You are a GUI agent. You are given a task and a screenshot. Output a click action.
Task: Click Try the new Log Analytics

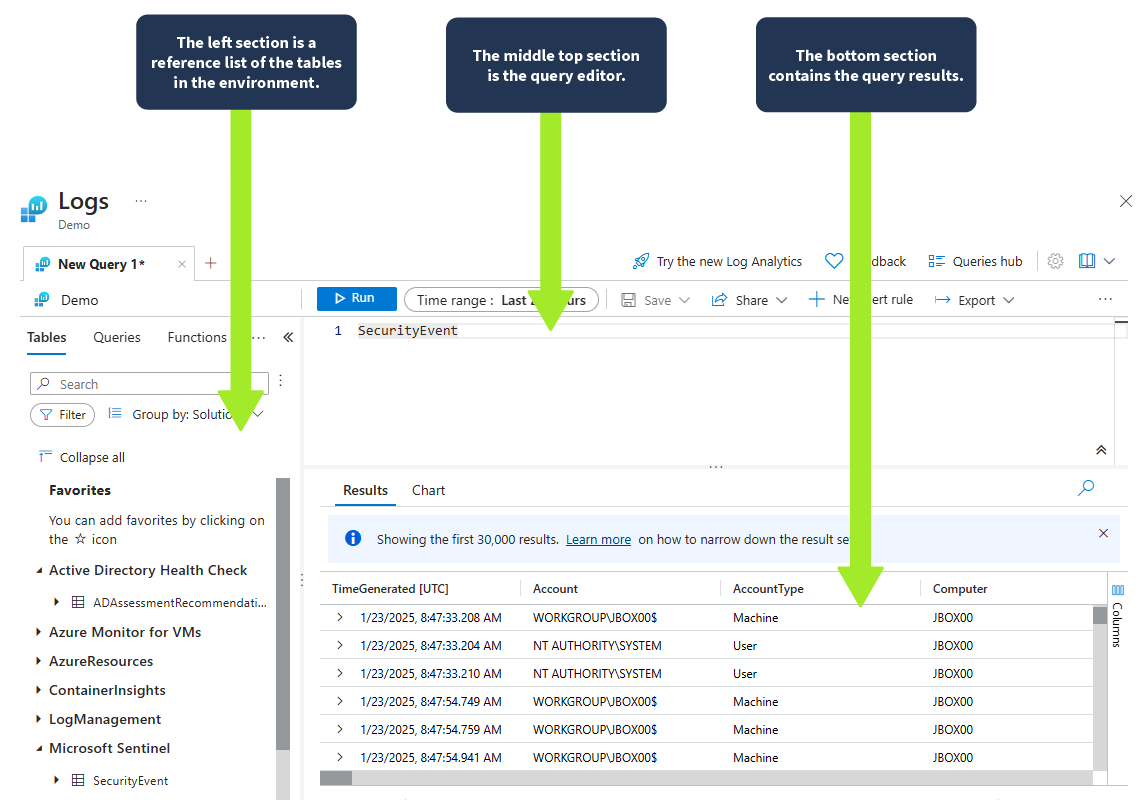pyautogui.click(x=729, y=261)
